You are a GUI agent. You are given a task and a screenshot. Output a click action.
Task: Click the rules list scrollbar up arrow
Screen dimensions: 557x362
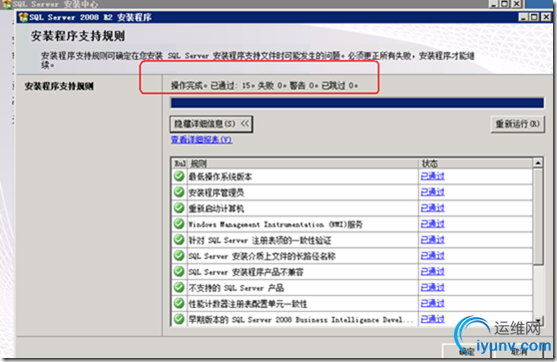[x=538, y=163]
